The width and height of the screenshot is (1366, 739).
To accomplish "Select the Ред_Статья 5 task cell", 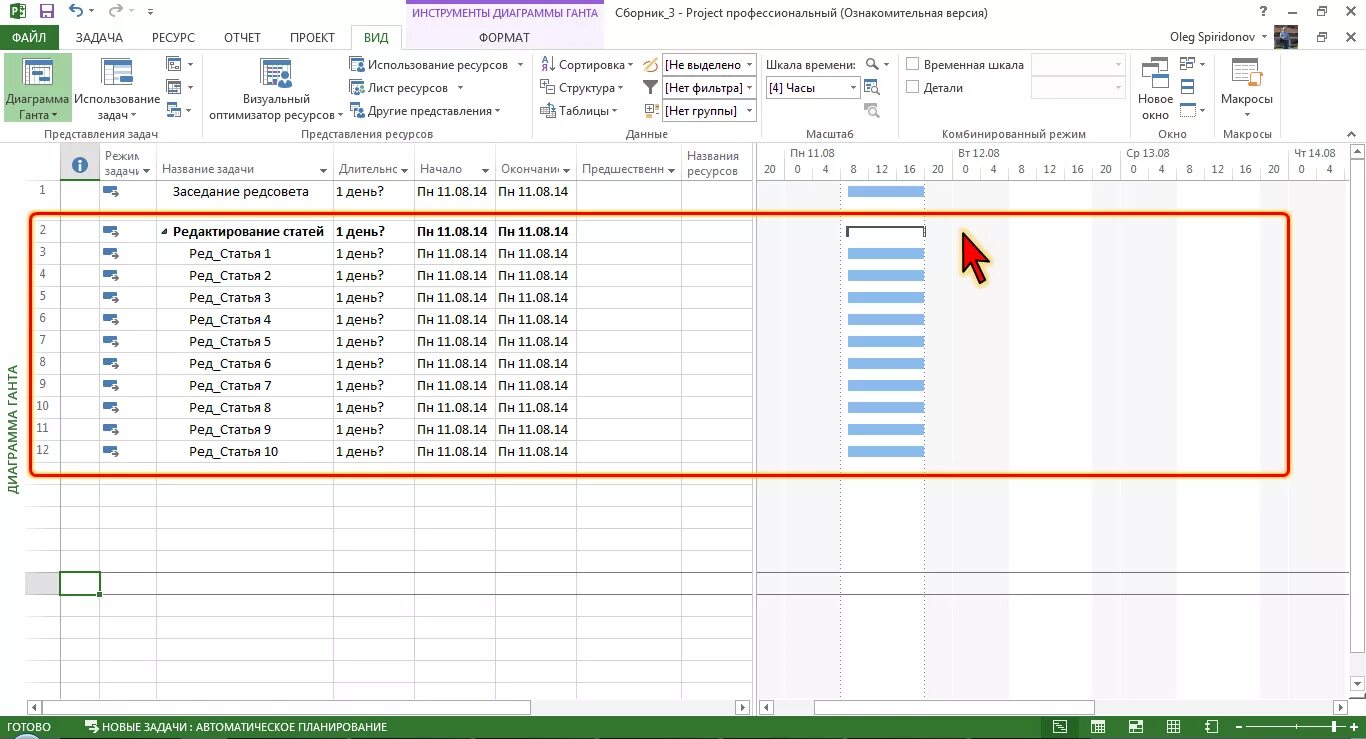I will coord(245,342).
